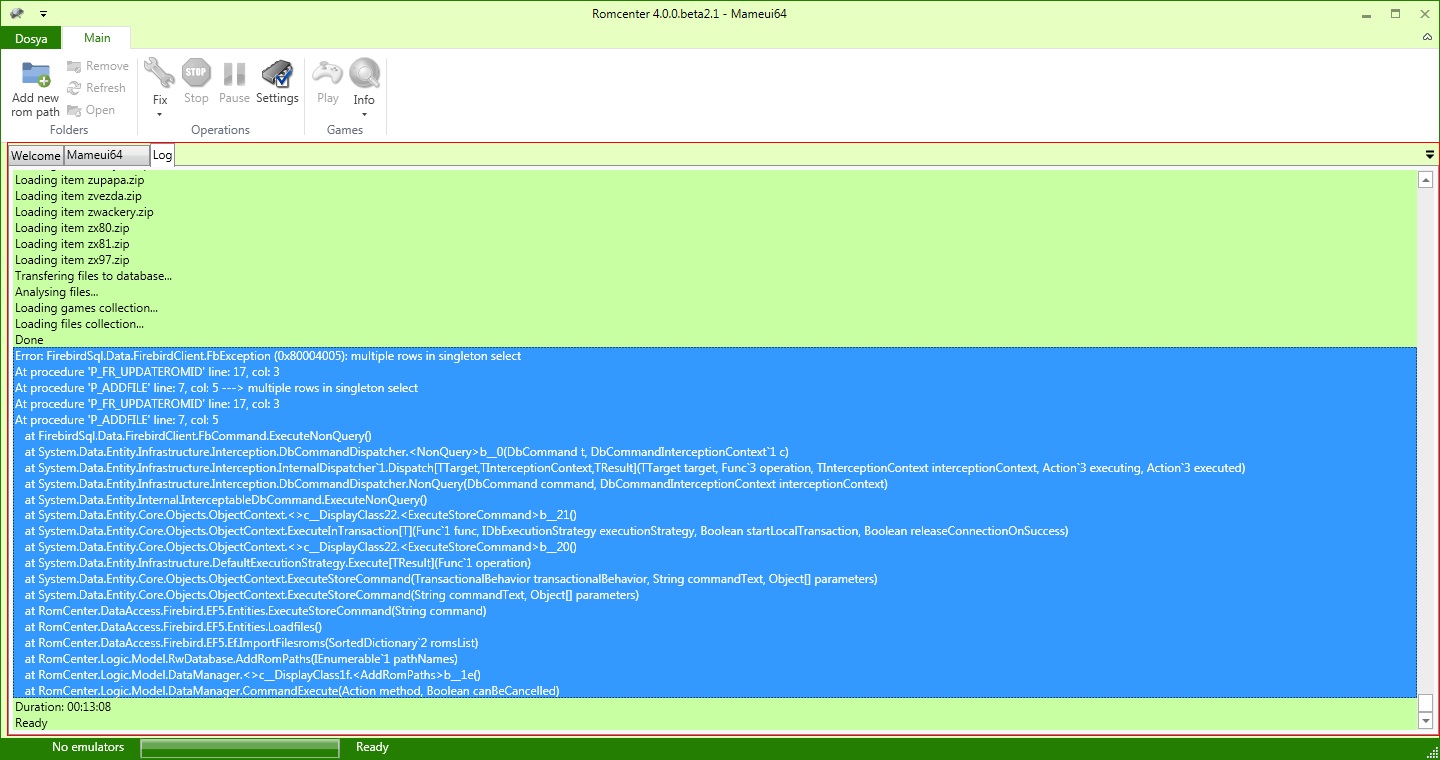
Task: Open the Fix wrench tool
Action: (x=159, y=74)
